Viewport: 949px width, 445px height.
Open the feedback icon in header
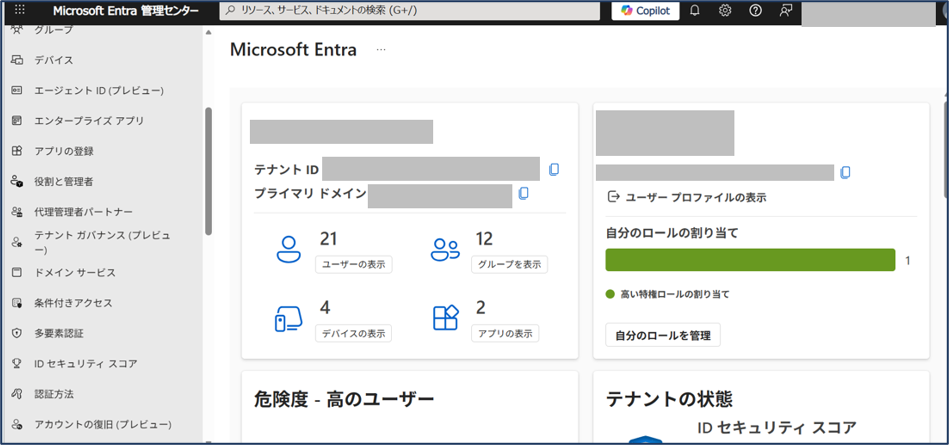(x=786, y=10)
